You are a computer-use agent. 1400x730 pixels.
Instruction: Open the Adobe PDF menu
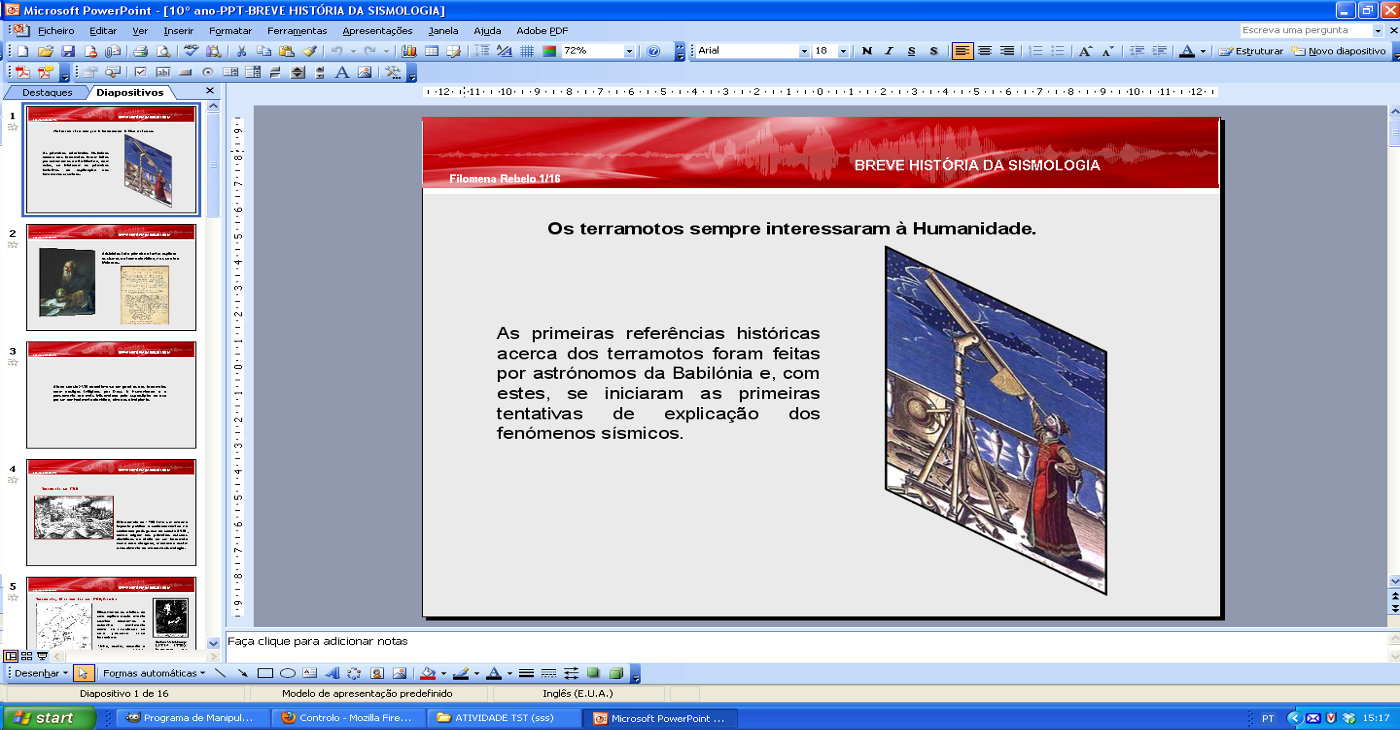pos(542,31)
